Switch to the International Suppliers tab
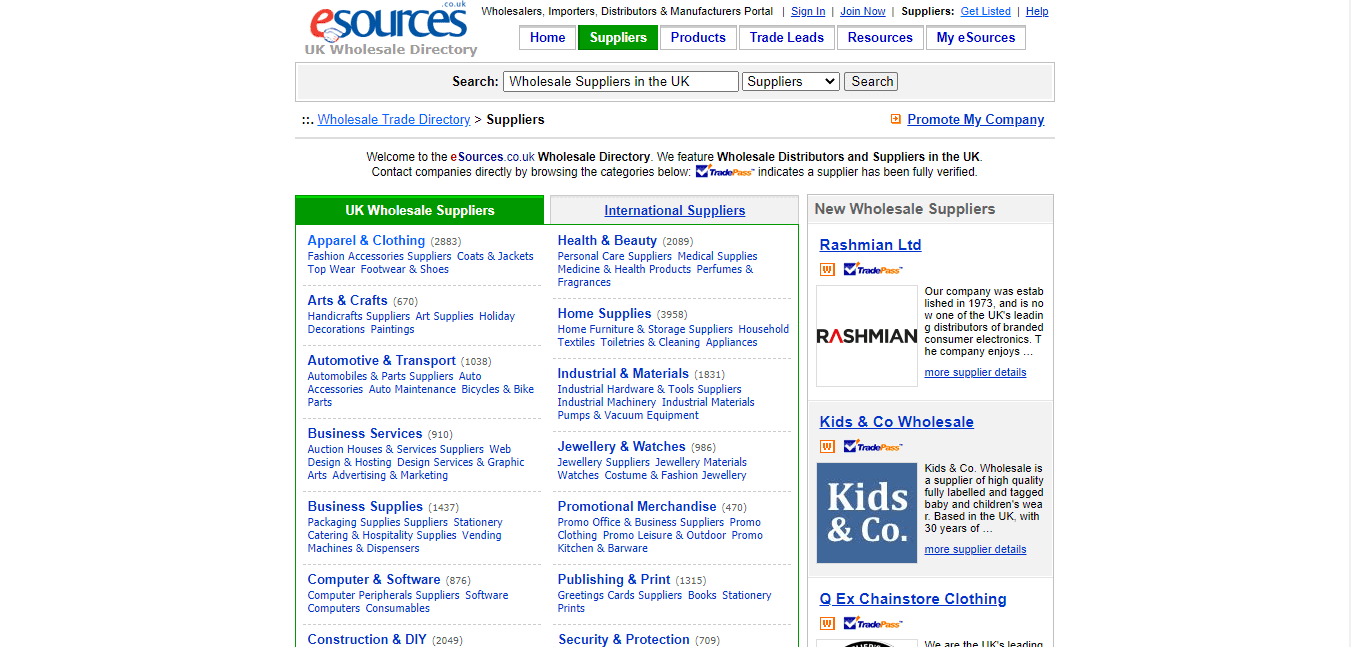Image resolution: width=1351 pixels, height=647 pixels. point(674,210)
